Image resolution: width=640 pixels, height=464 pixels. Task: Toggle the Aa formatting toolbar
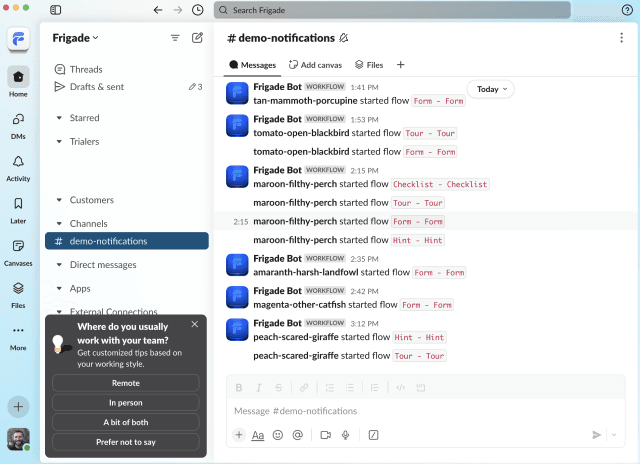point(258,435)
